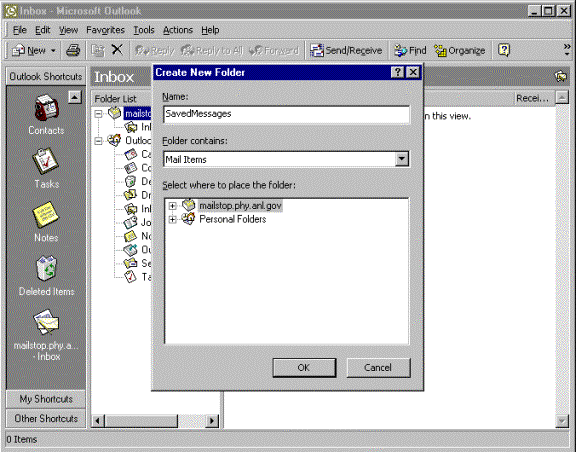Open the Contacts shortcut icon
The width and height of the screenshot is (576, 452).
(46, 108)
